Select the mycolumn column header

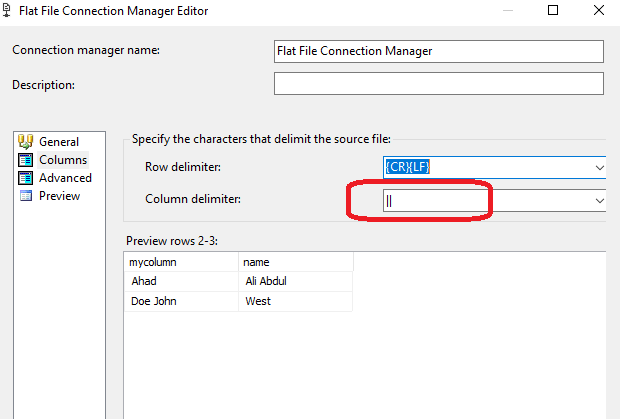click(181, 262)
